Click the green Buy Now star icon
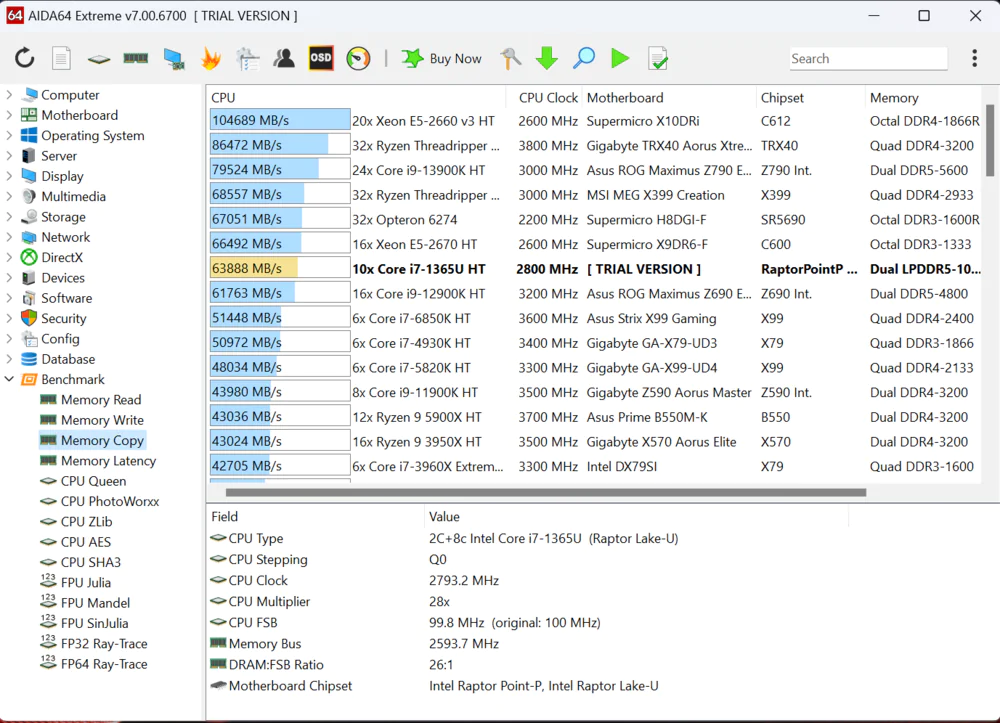The image size is (1000, 723). (413, 59)
